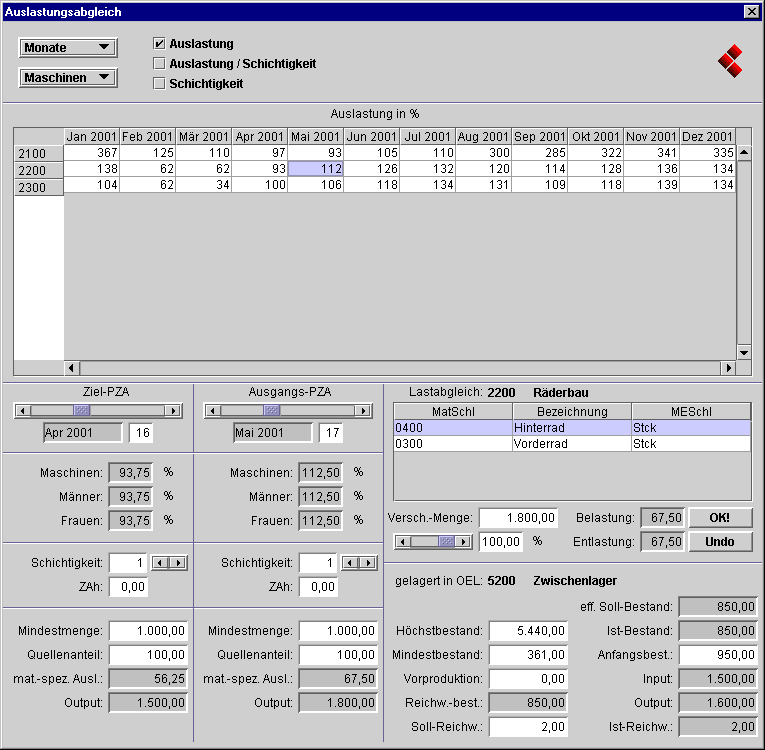Tick the Schichtigkeit checkbox
The height and width of the screenshot is (750, 765).
[159, 84]
